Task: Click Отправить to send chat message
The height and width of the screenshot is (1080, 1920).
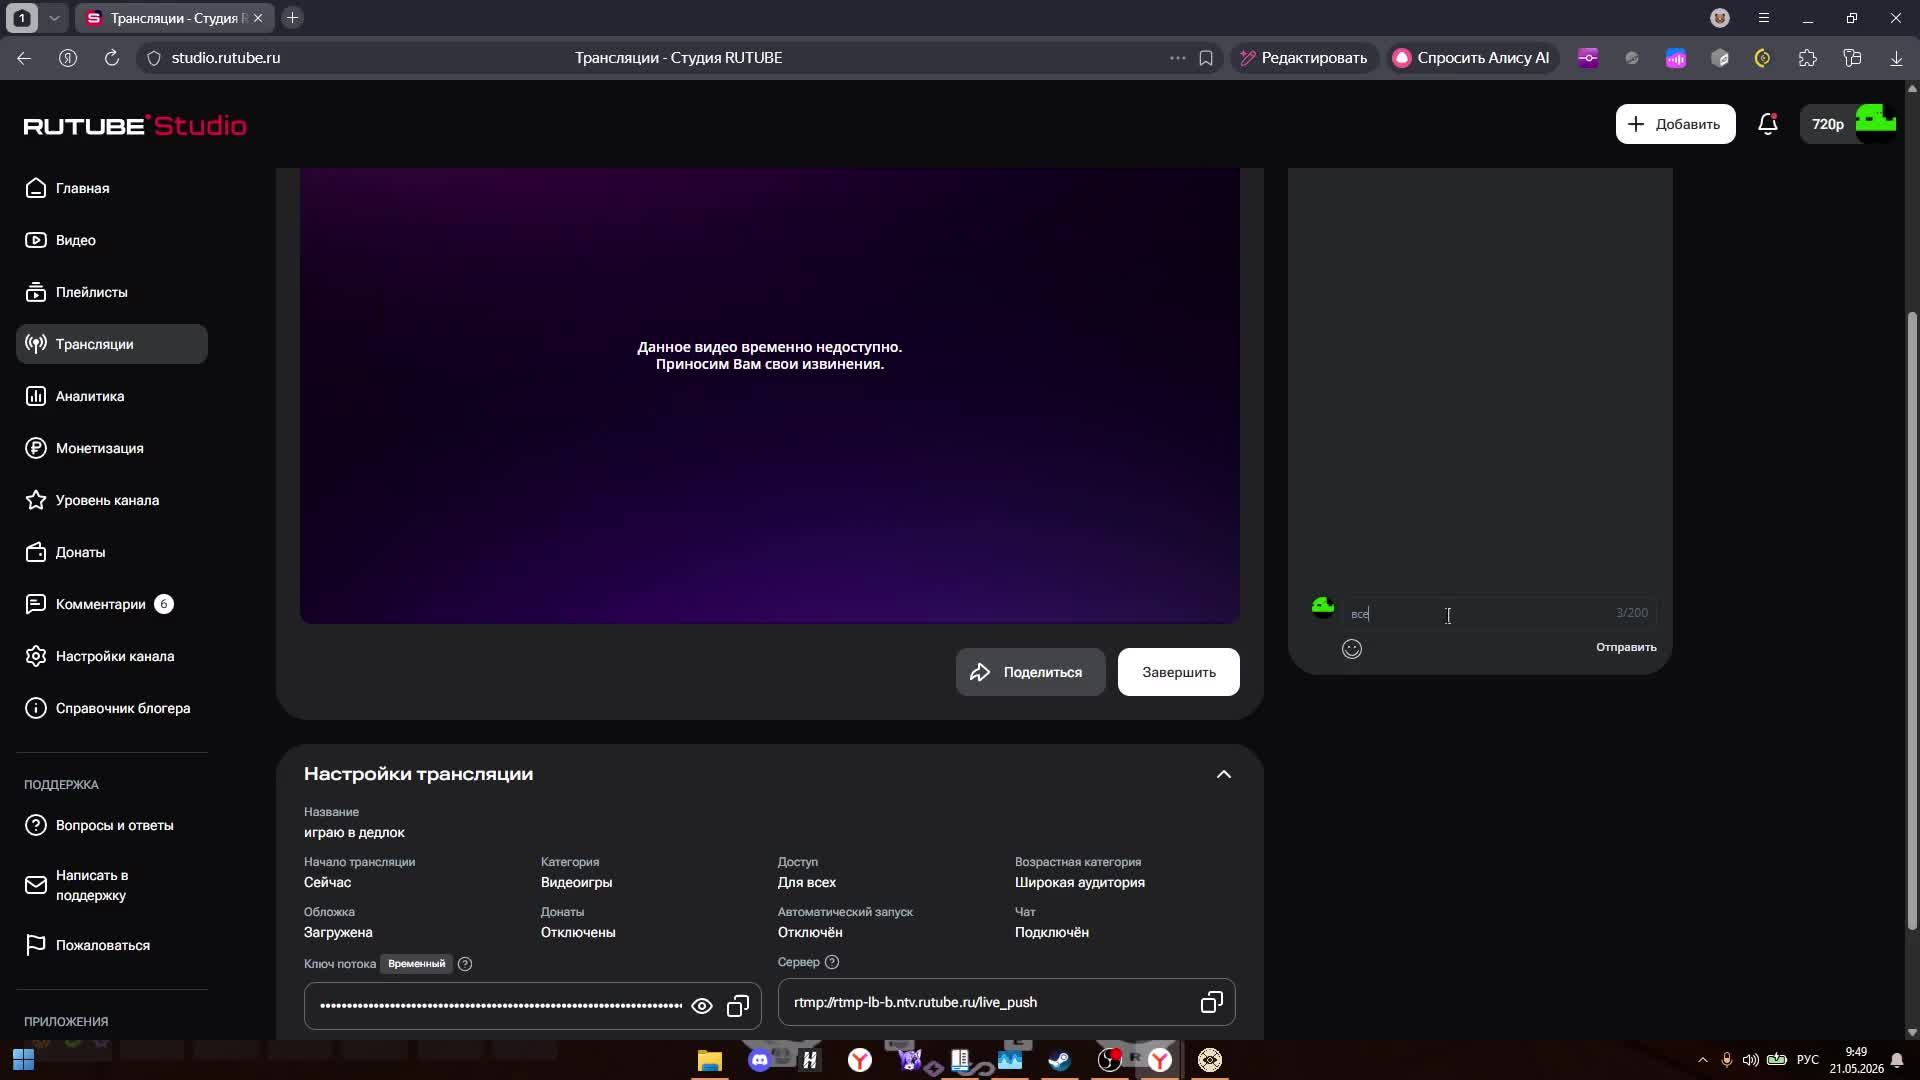Action: coord(1626,647)
